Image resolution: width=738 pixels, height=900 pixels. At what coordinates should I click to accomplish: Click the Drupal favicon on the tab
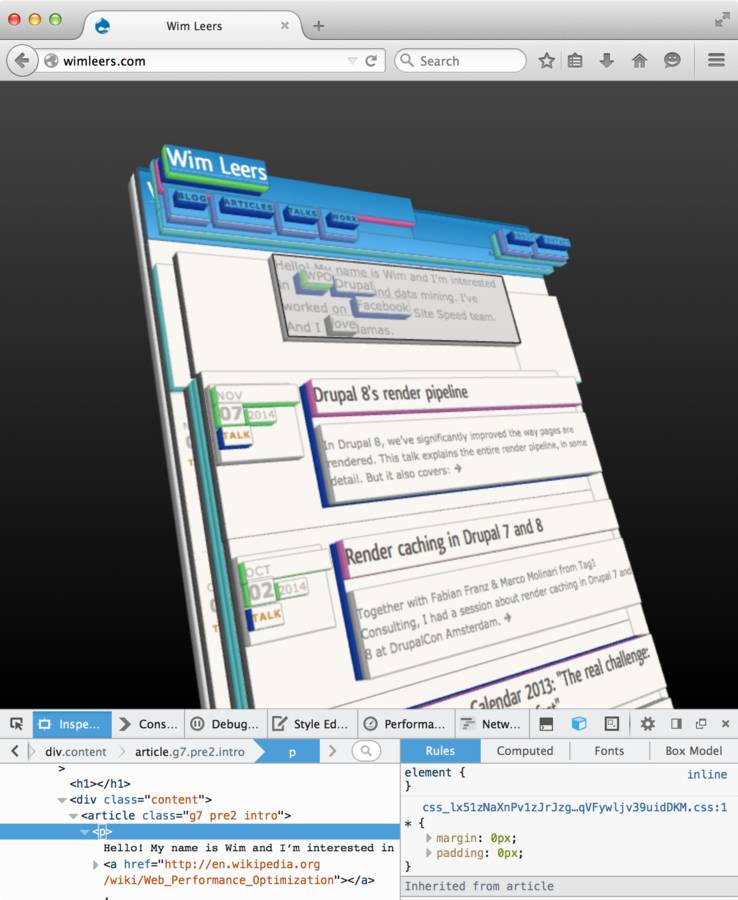(103, 26)
